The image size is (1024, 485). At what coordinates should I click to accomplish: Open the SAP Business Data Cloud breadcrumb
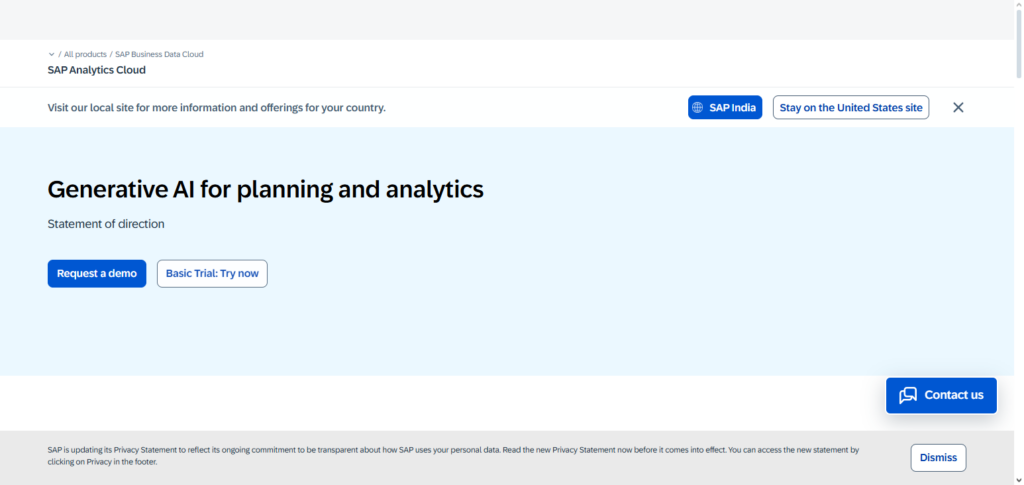[159, 54]
